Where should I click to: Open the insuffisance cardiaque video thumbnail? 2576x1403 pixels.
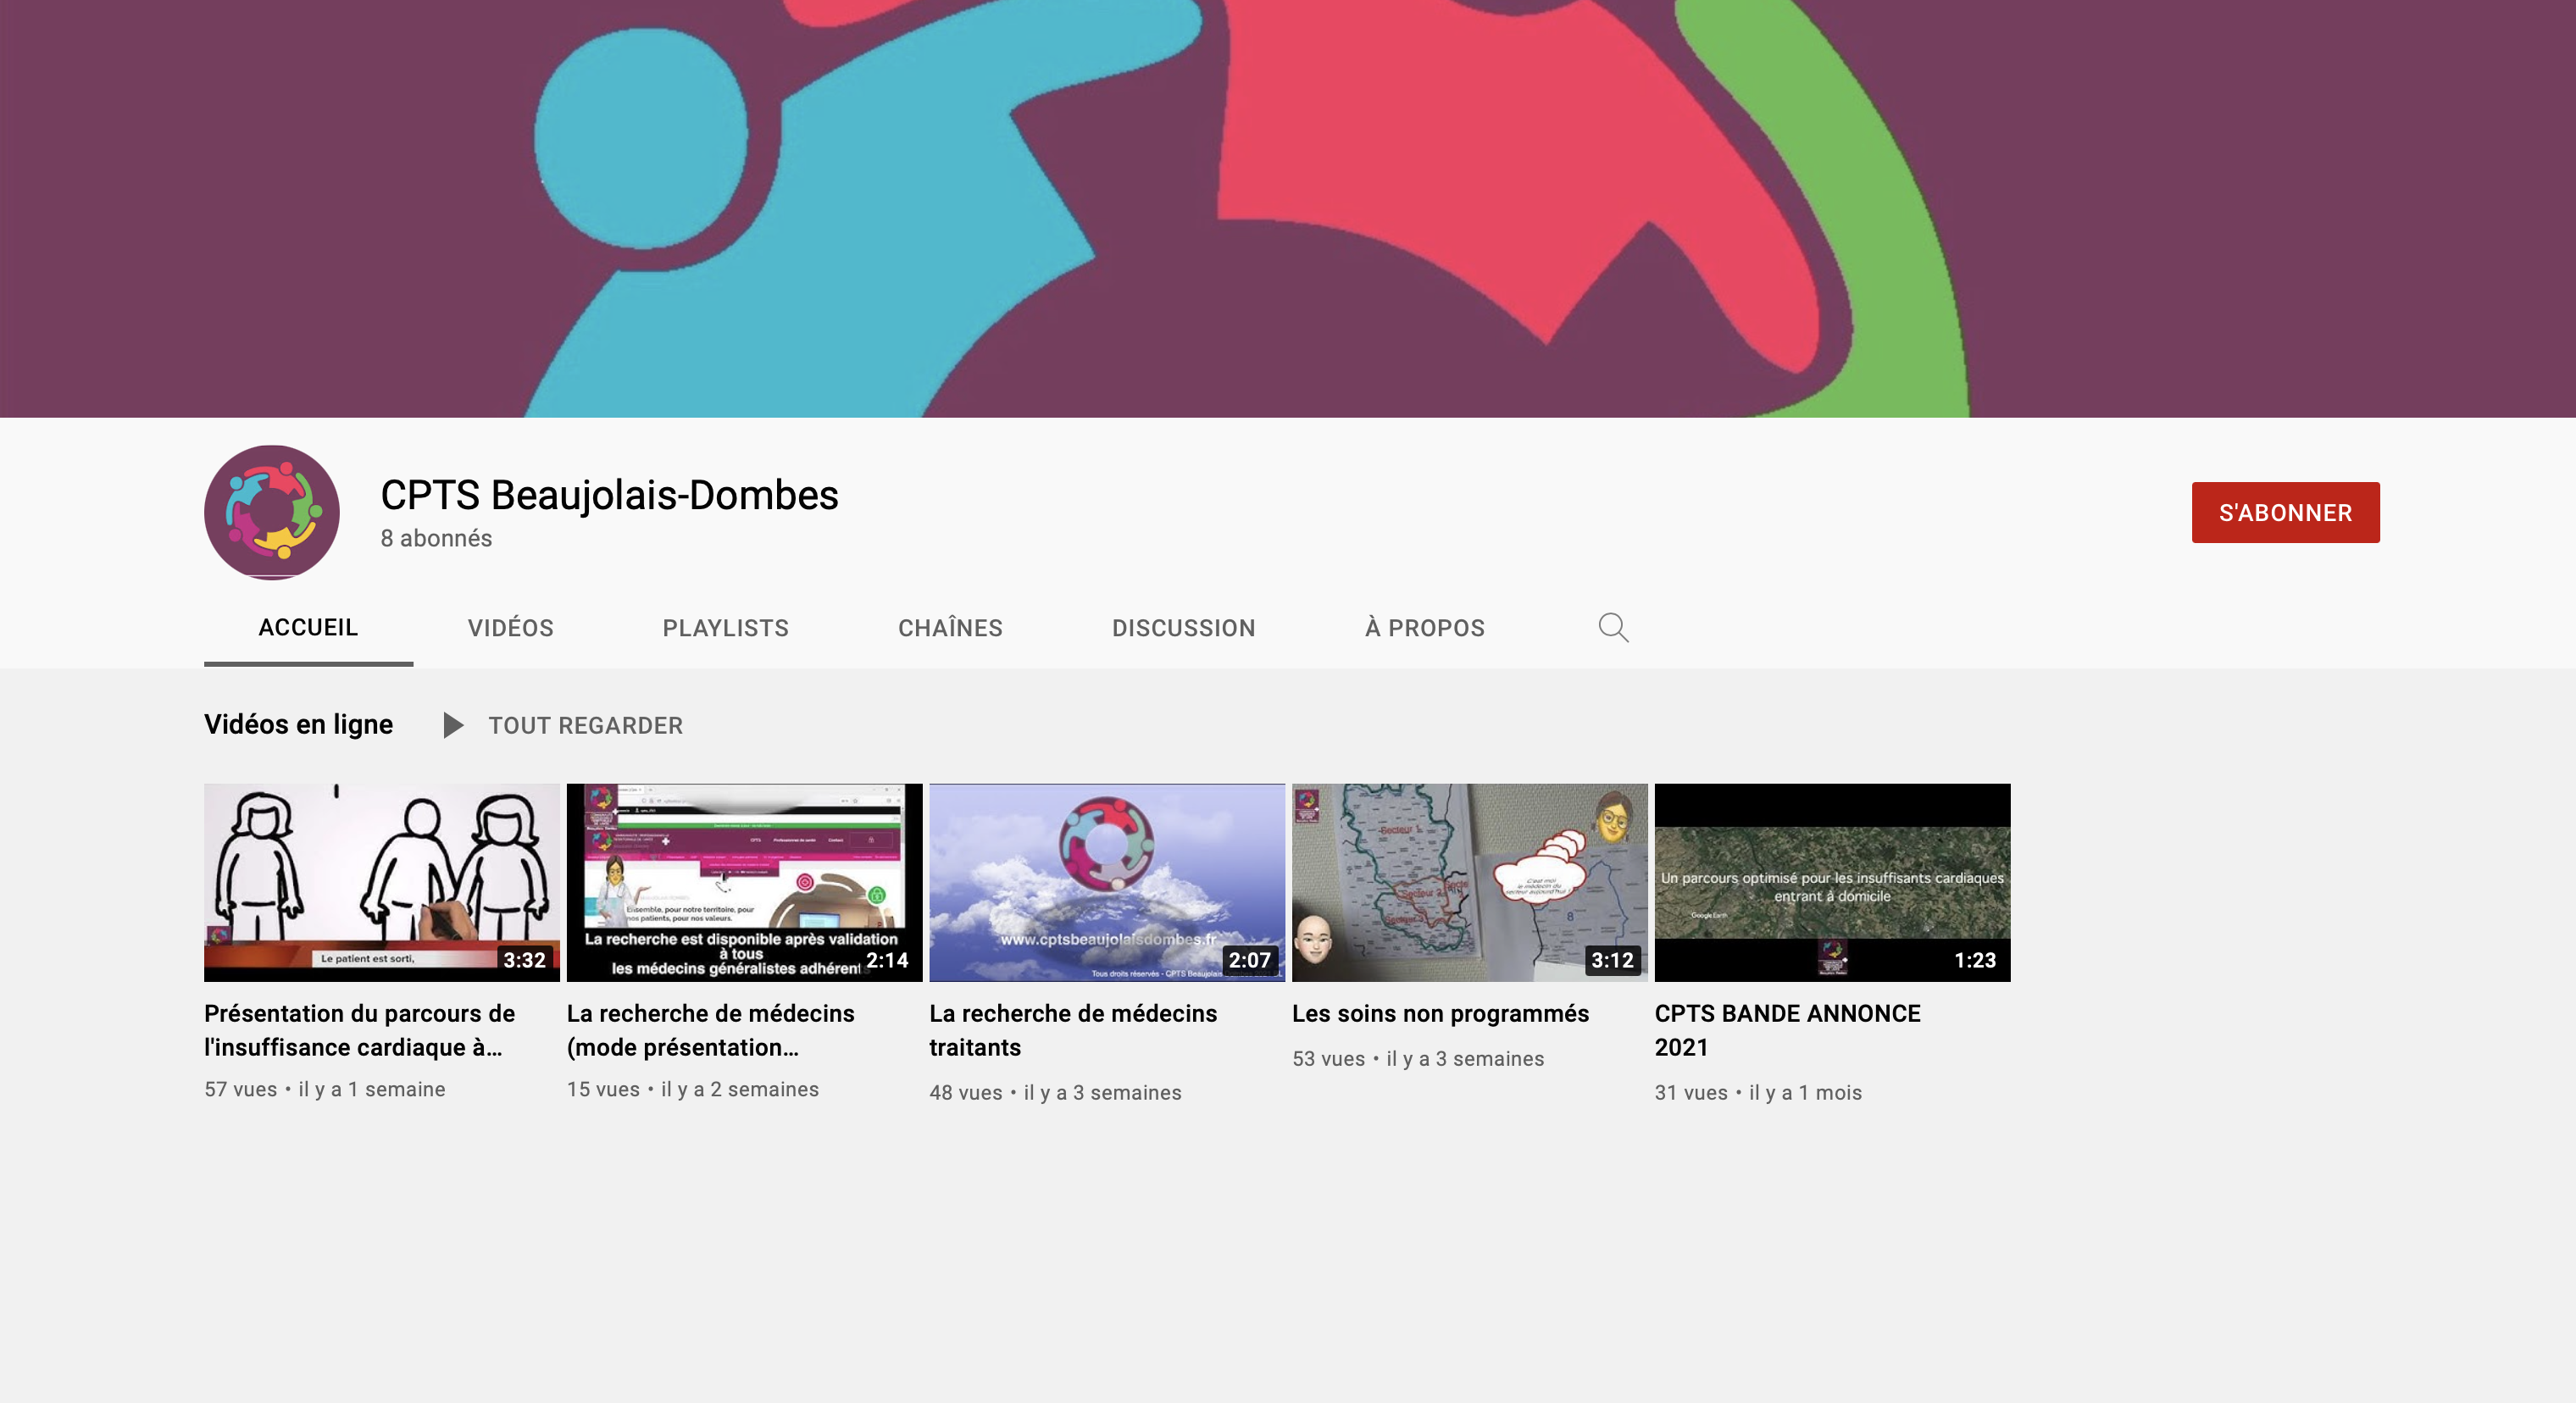point(382,882)
